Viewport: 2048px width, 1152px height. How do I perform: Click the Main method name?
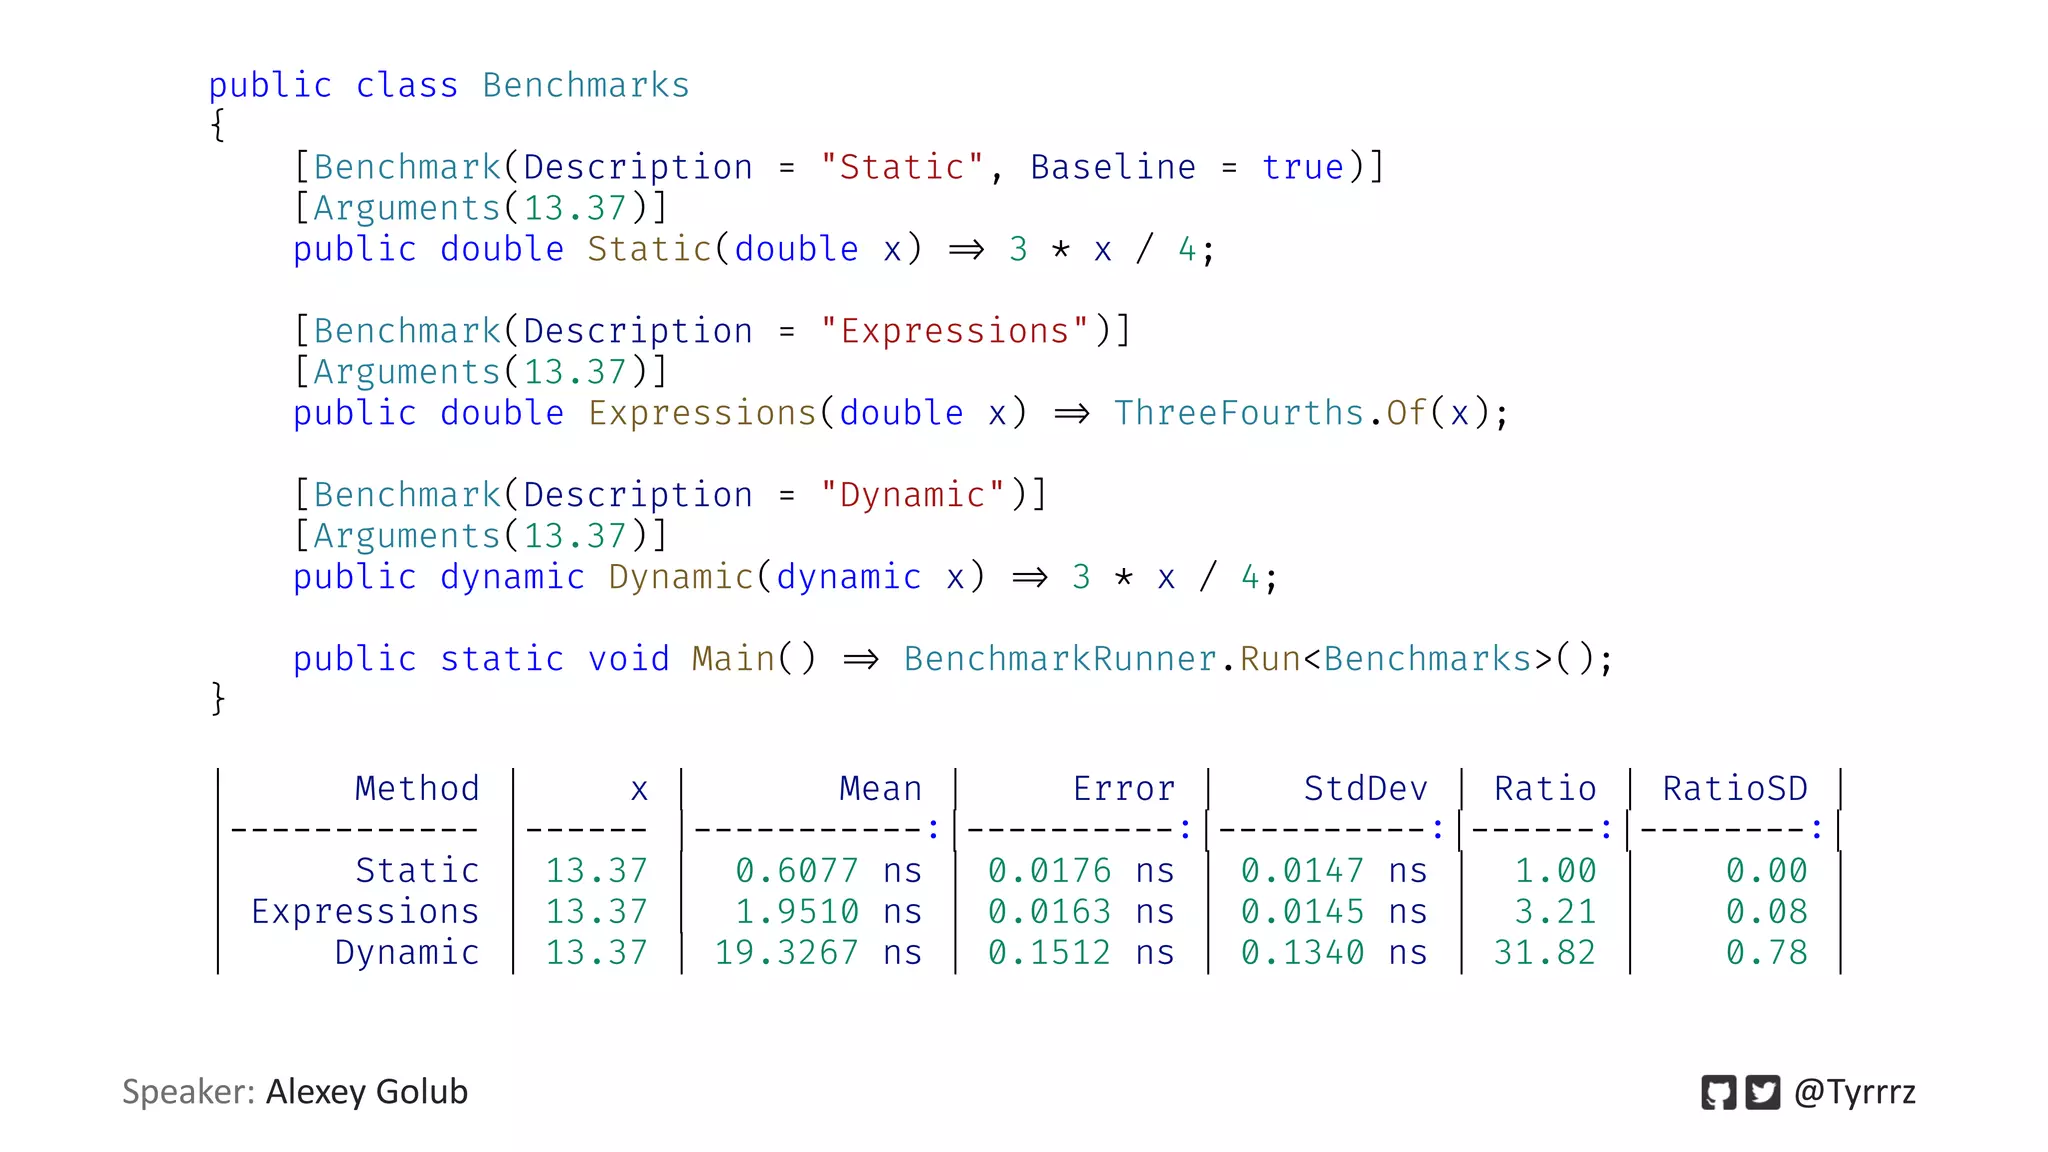coord(733,659)
